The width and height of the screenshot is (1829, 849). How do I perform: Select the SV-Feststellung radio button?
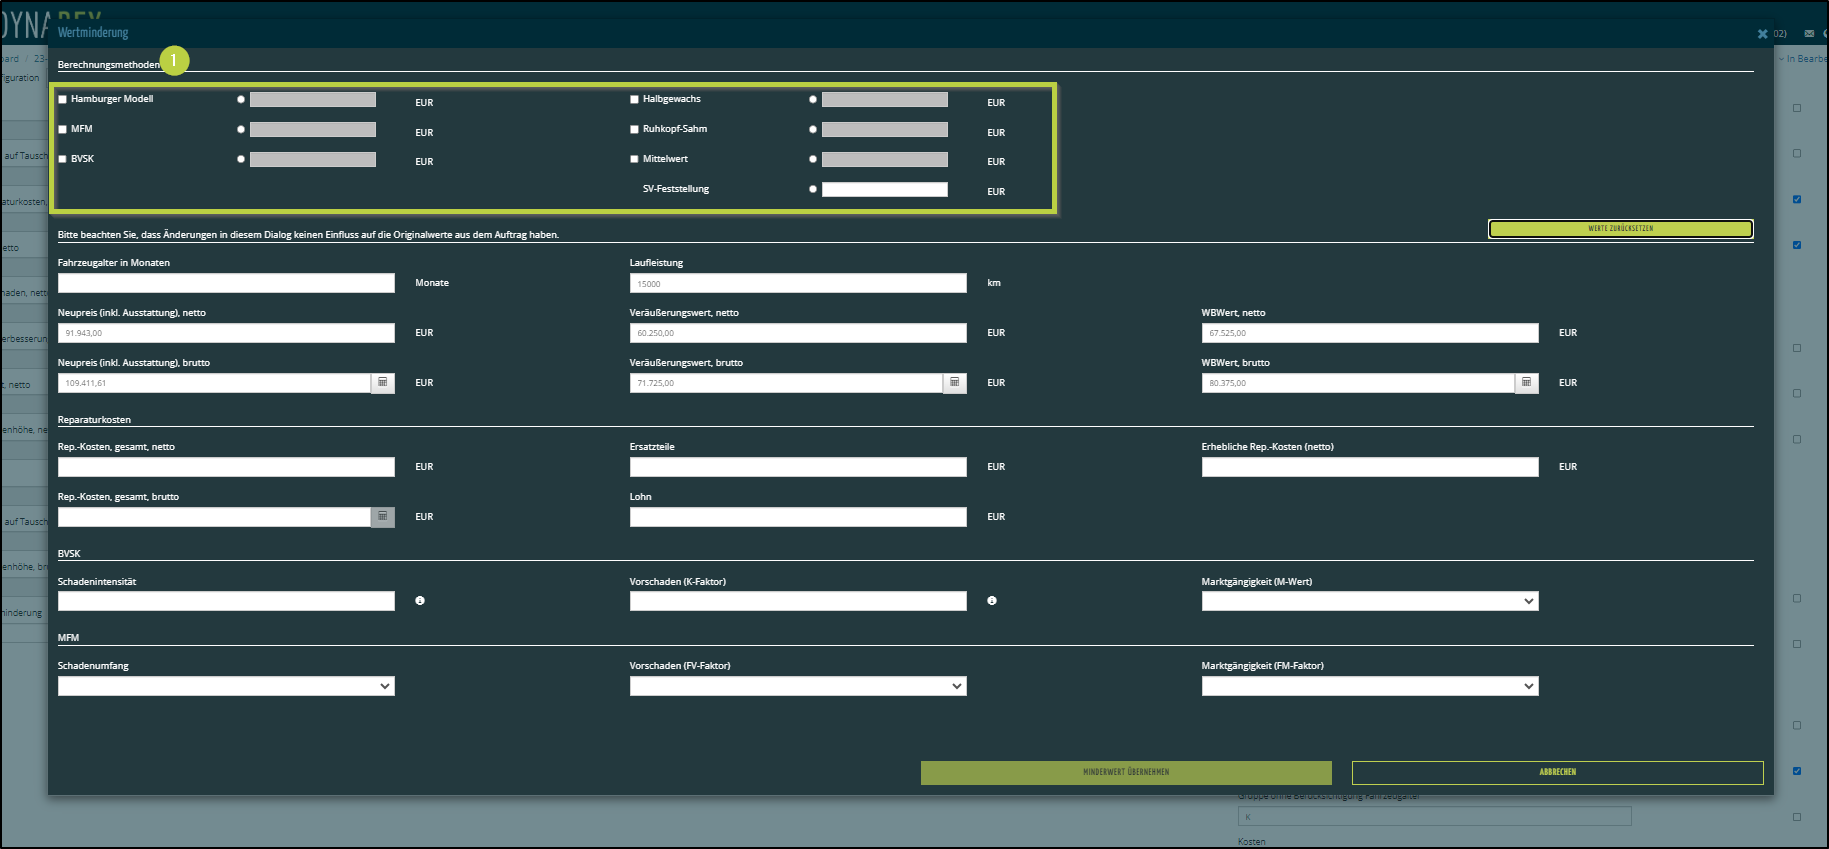pos(813,189)
